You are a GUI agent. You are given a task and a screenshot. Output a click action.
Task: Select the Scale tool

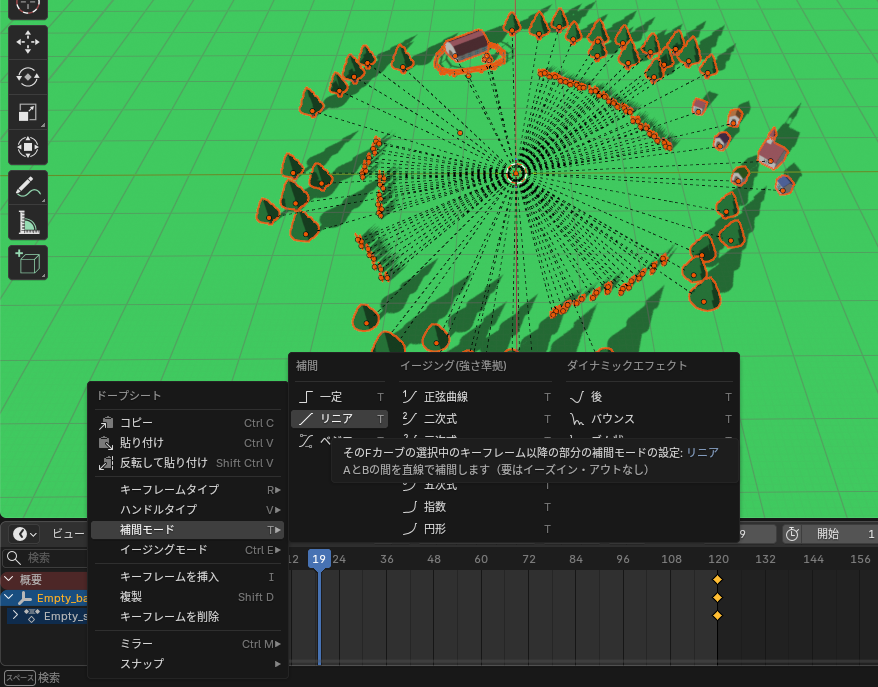(28, 113)
